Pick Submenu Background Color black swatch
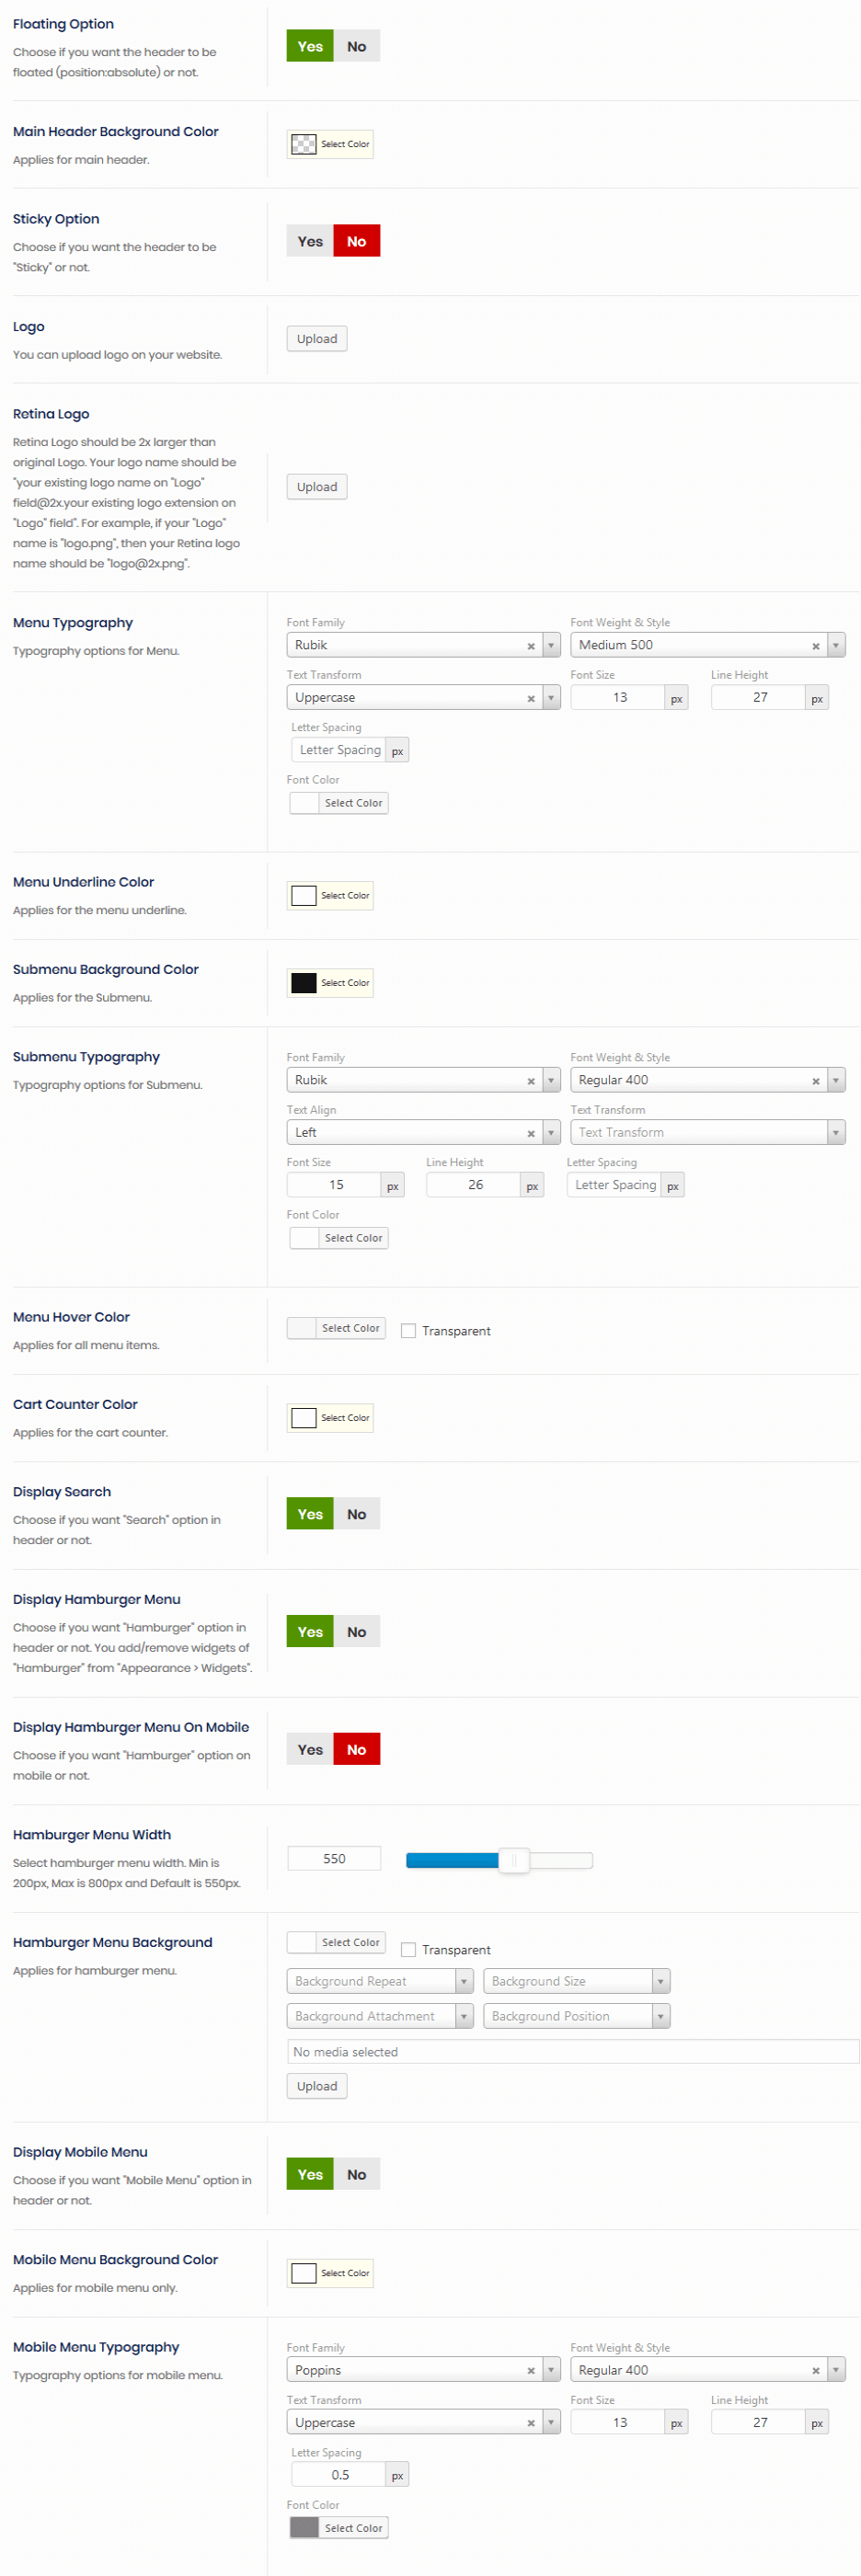 pyautogui.click(x=304, y=983)
